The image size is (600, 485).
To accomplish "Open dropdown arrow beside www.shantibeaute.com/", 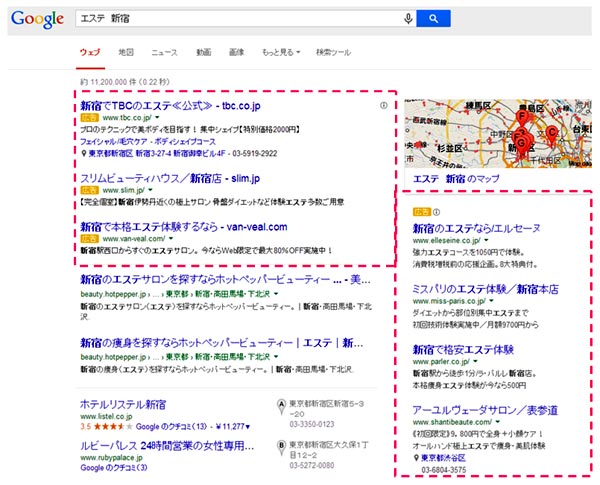I will click(497, 422).
